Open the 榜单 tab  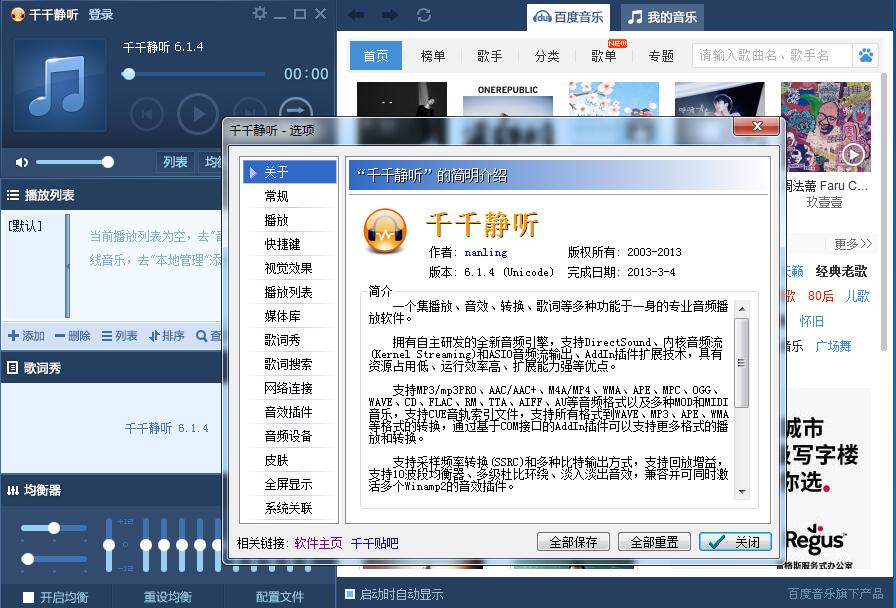point(433,55)
